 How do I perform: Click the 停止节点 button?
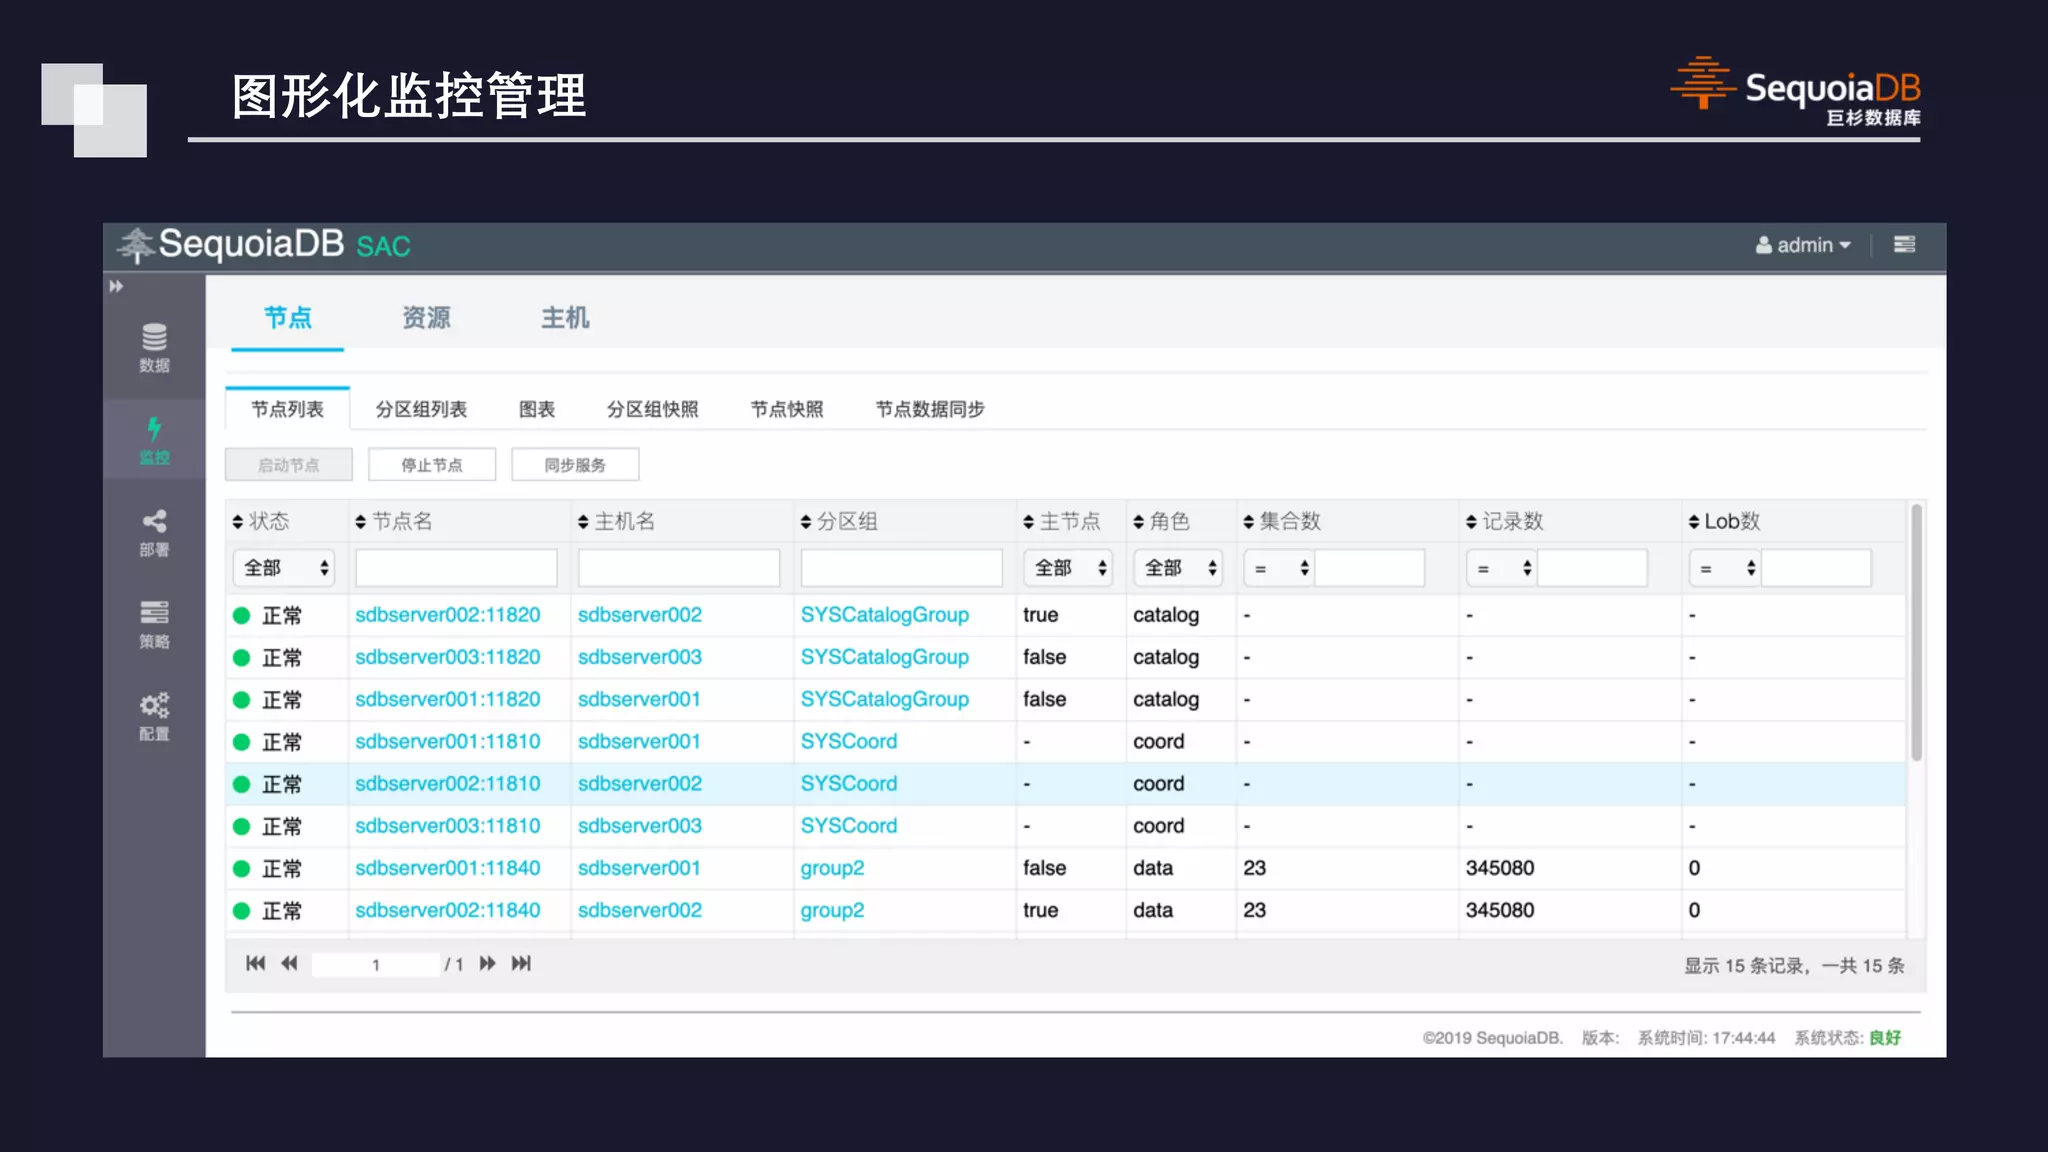pos(432,465)
